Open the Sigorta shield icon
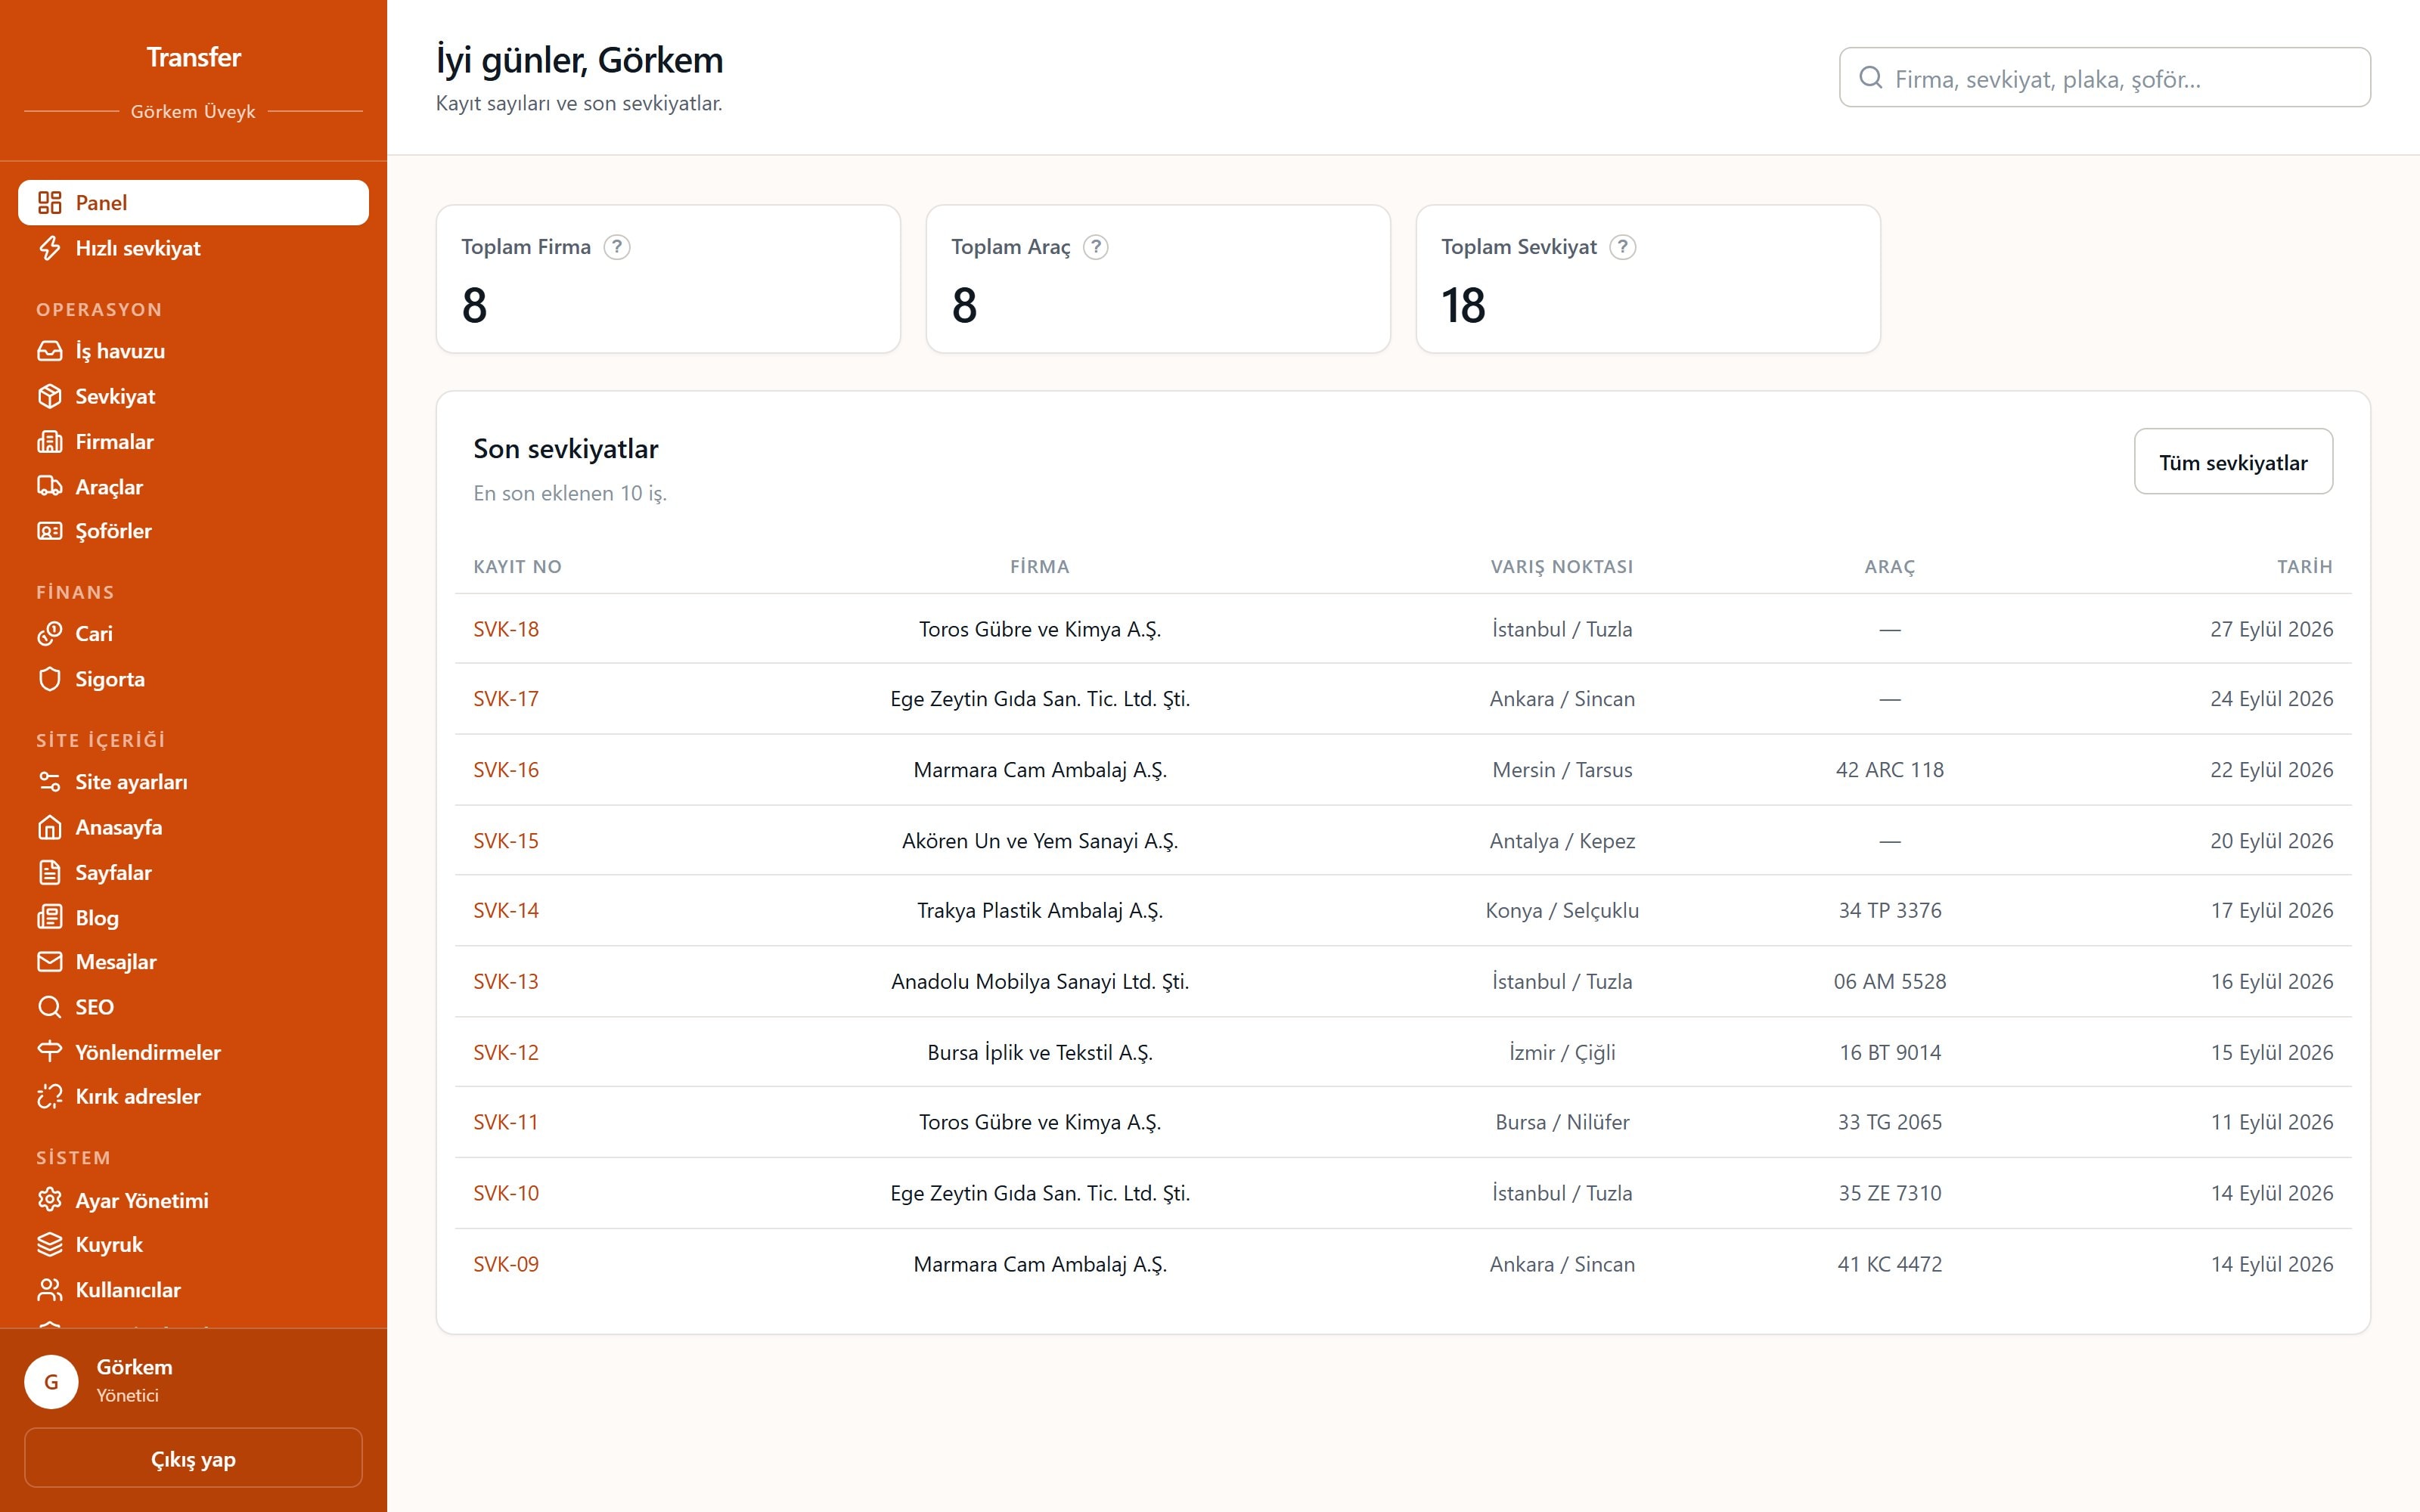 [49, 679]
